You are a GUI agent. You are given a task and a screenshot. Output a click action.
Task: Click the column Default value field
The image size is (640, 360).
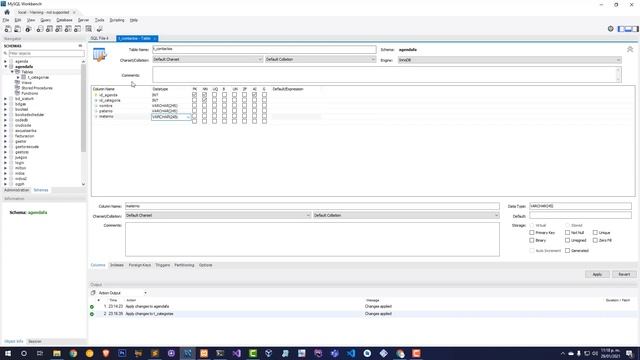[580, 215]
